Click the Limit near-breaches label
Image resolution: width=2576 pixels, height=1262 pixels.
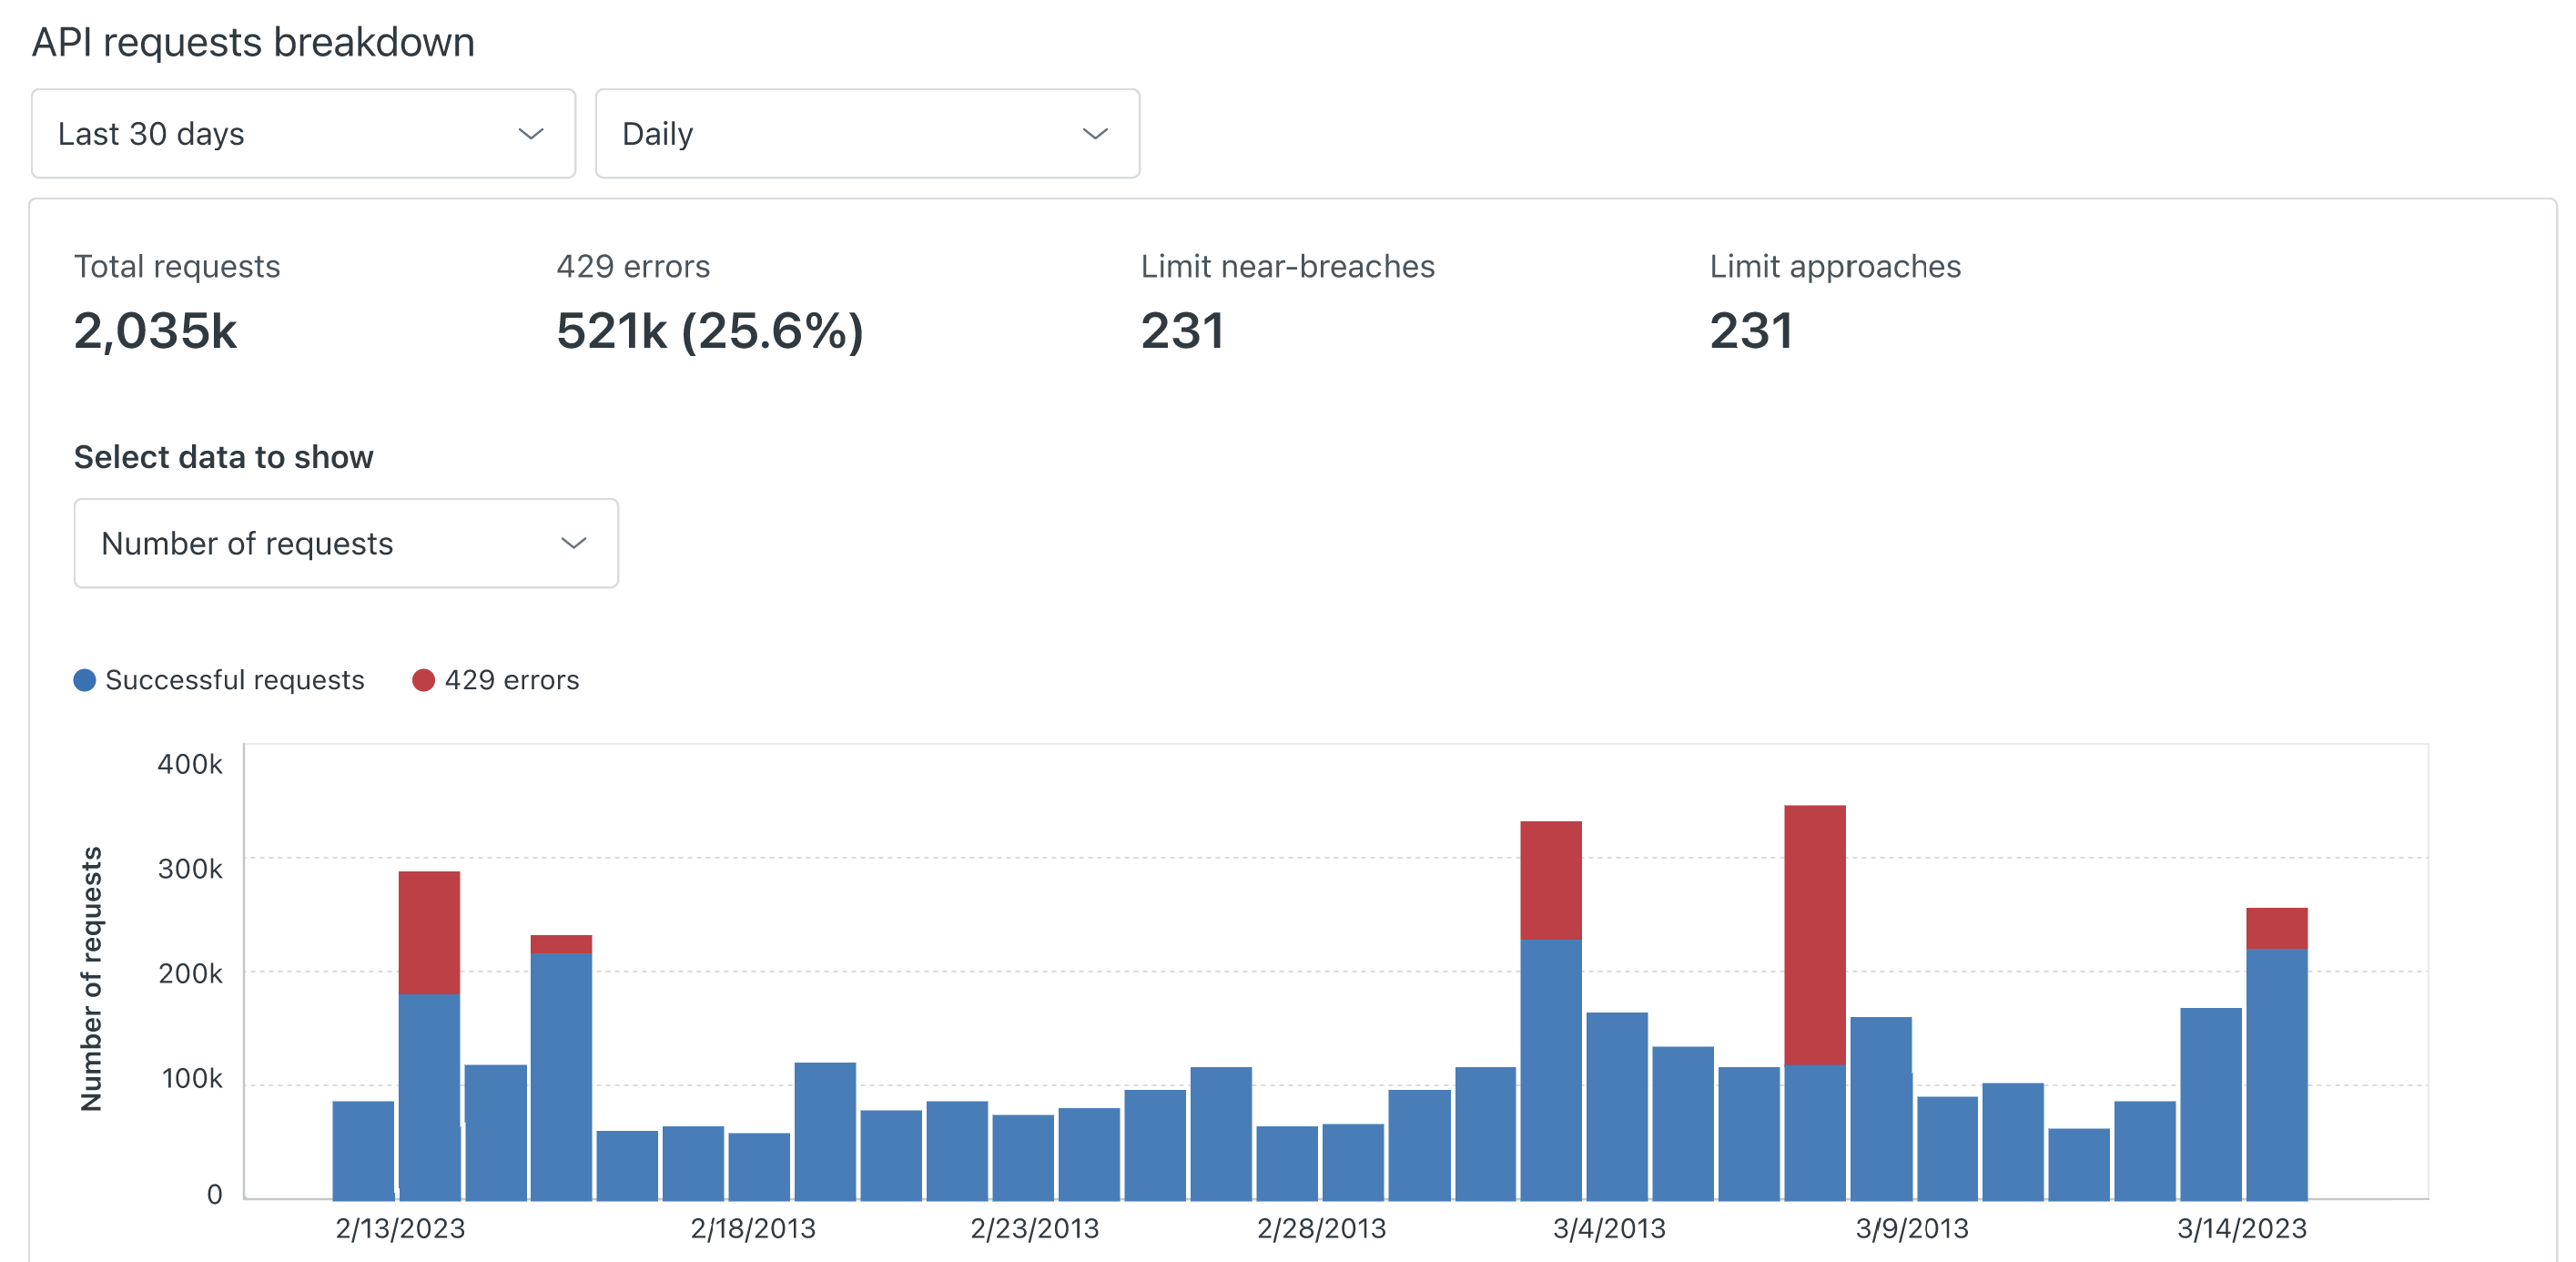pos(1287,266)
